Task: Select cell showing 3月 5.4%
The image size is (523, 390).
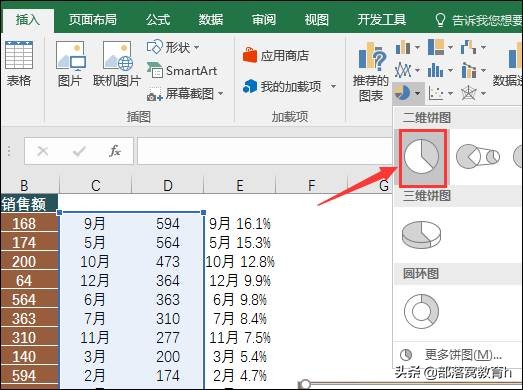Action: 240,357
